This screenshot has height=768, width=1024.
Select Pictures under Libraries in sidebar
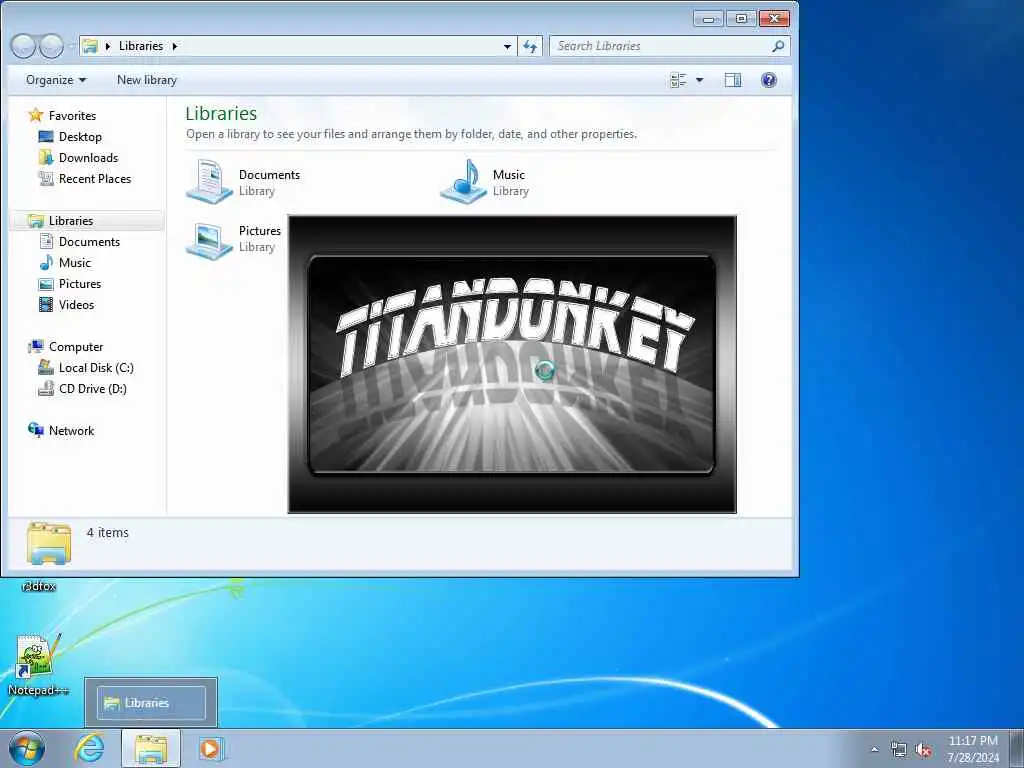(80, 283)
